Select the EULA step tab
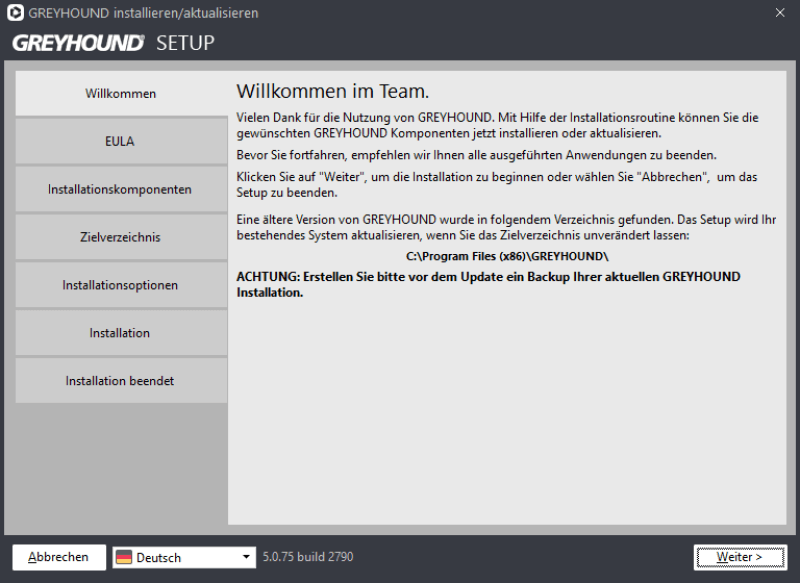800x583 pixels. click(x=121, y=141)
